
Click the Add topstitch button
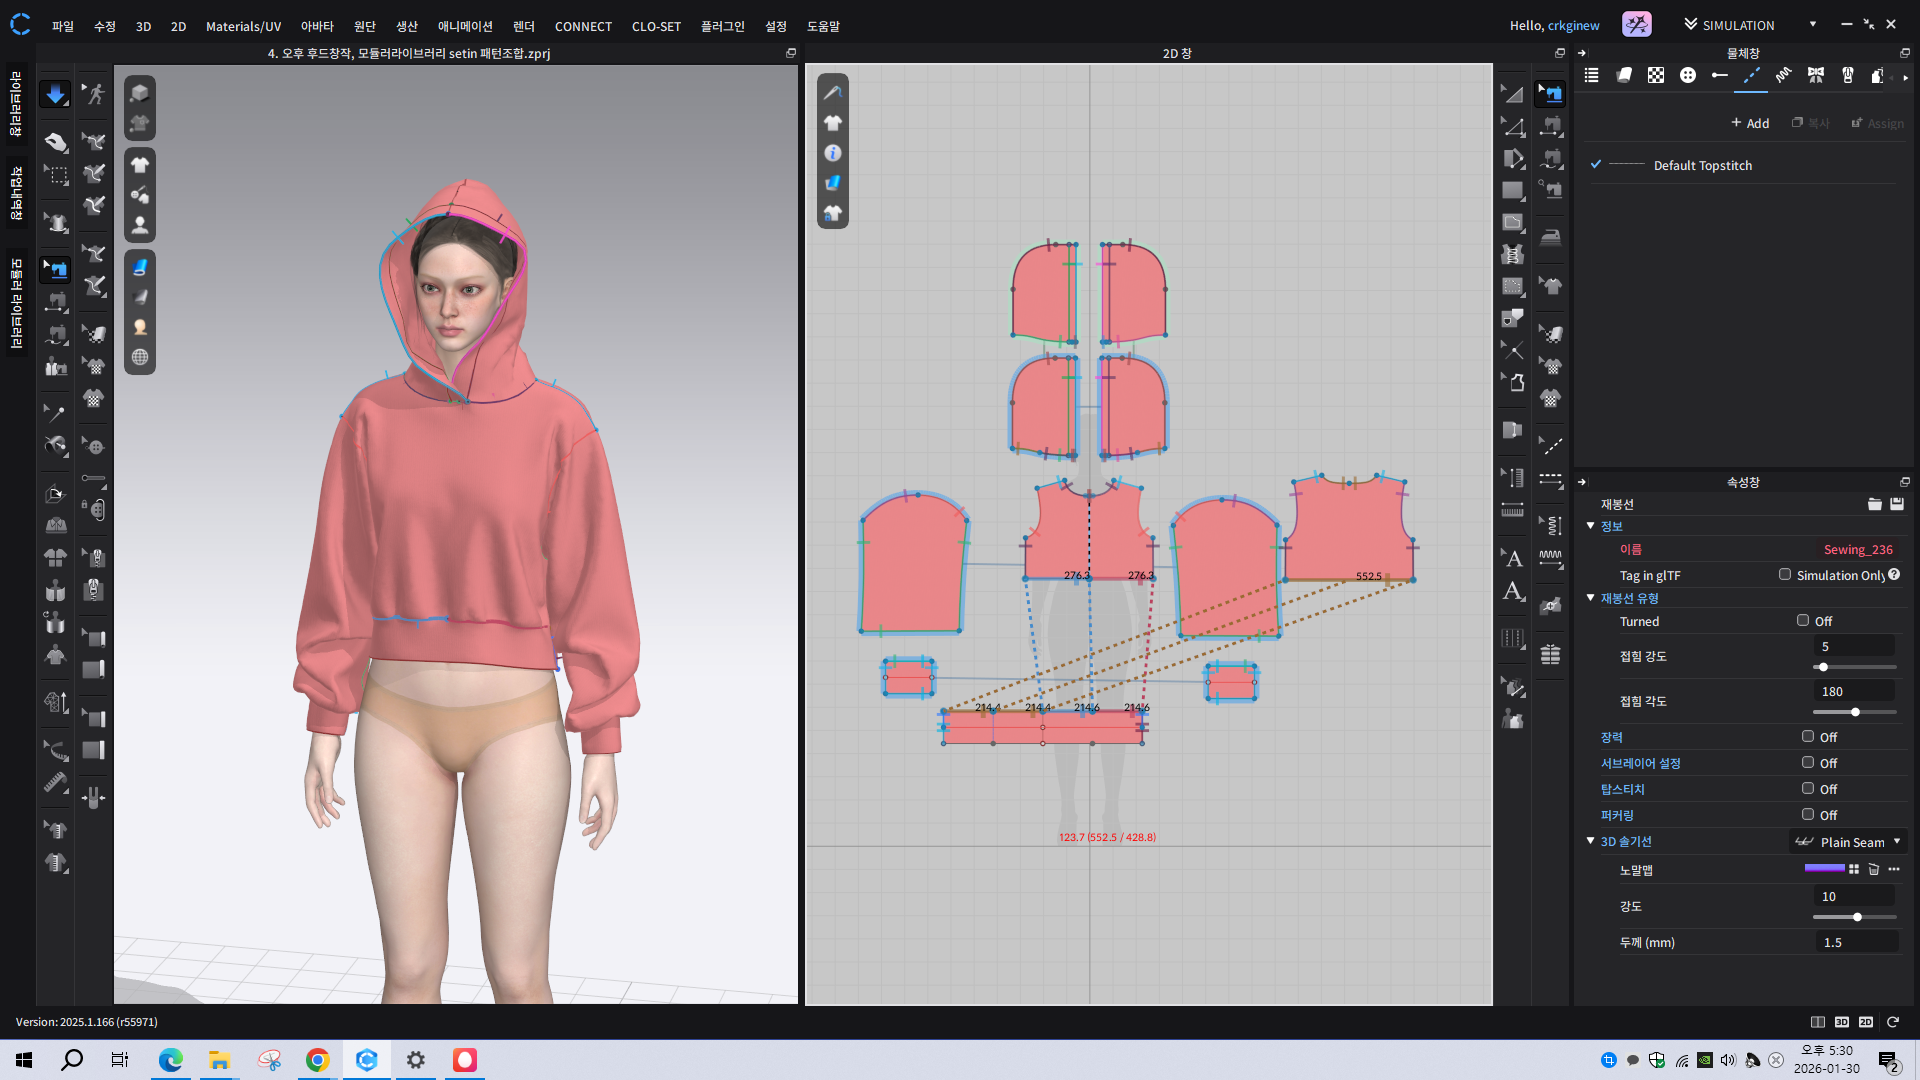point(1750,123)
